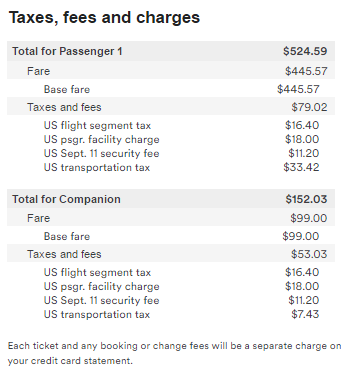Image resolution: width=360 pixels, height=375 pixels.
Task: Select Companion Taxes and fees row
Action: 171,254
